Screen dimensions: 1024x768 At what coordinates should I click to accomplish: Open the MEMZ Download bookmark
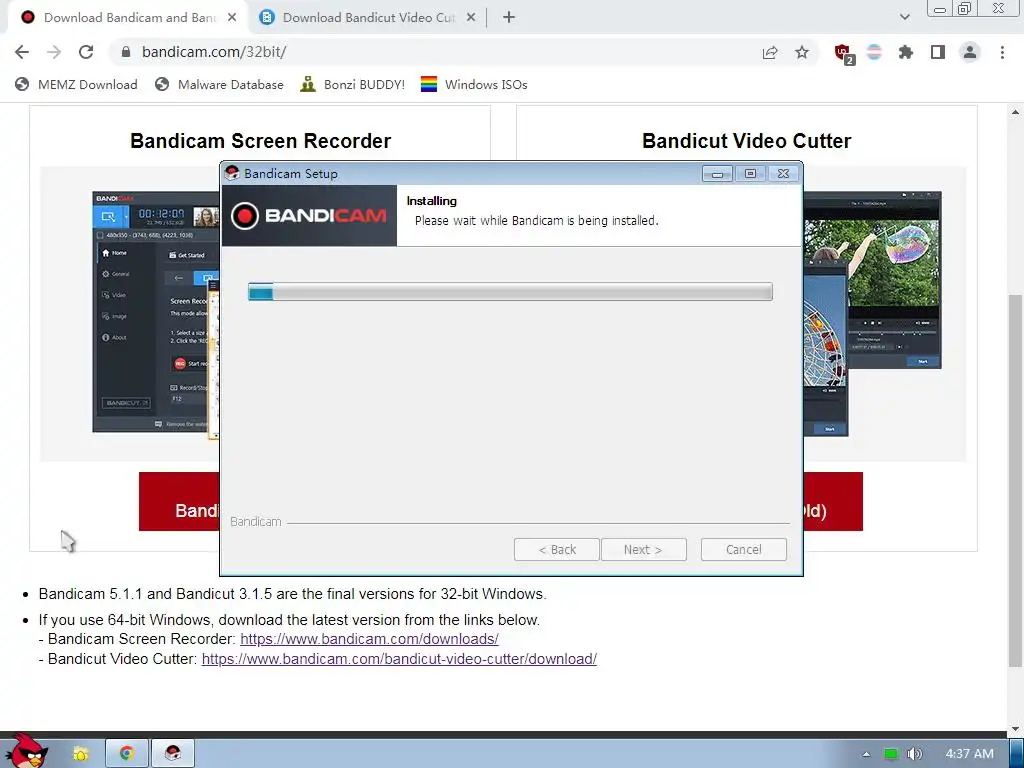pyautogui.click(x=76, y=84)
